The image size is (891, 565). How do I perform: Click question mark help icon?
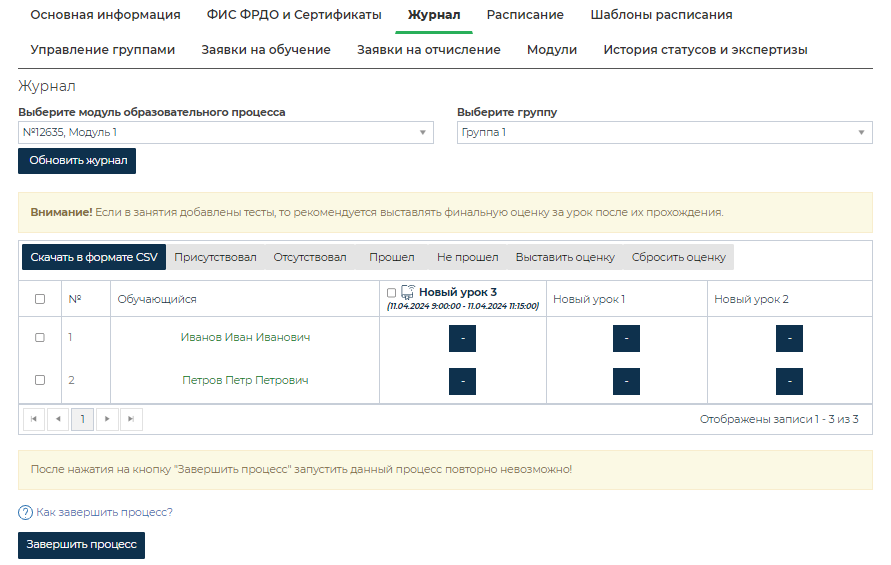(25, 513)
